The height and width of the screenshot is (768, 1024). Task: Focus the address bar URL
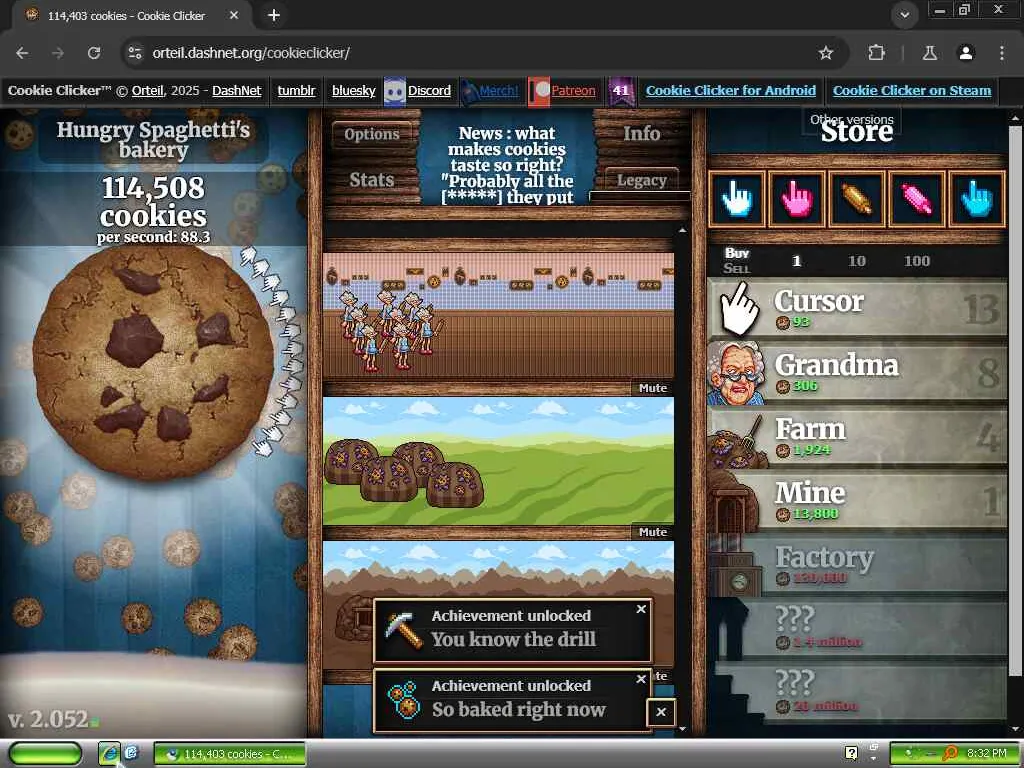pos(251,53)
